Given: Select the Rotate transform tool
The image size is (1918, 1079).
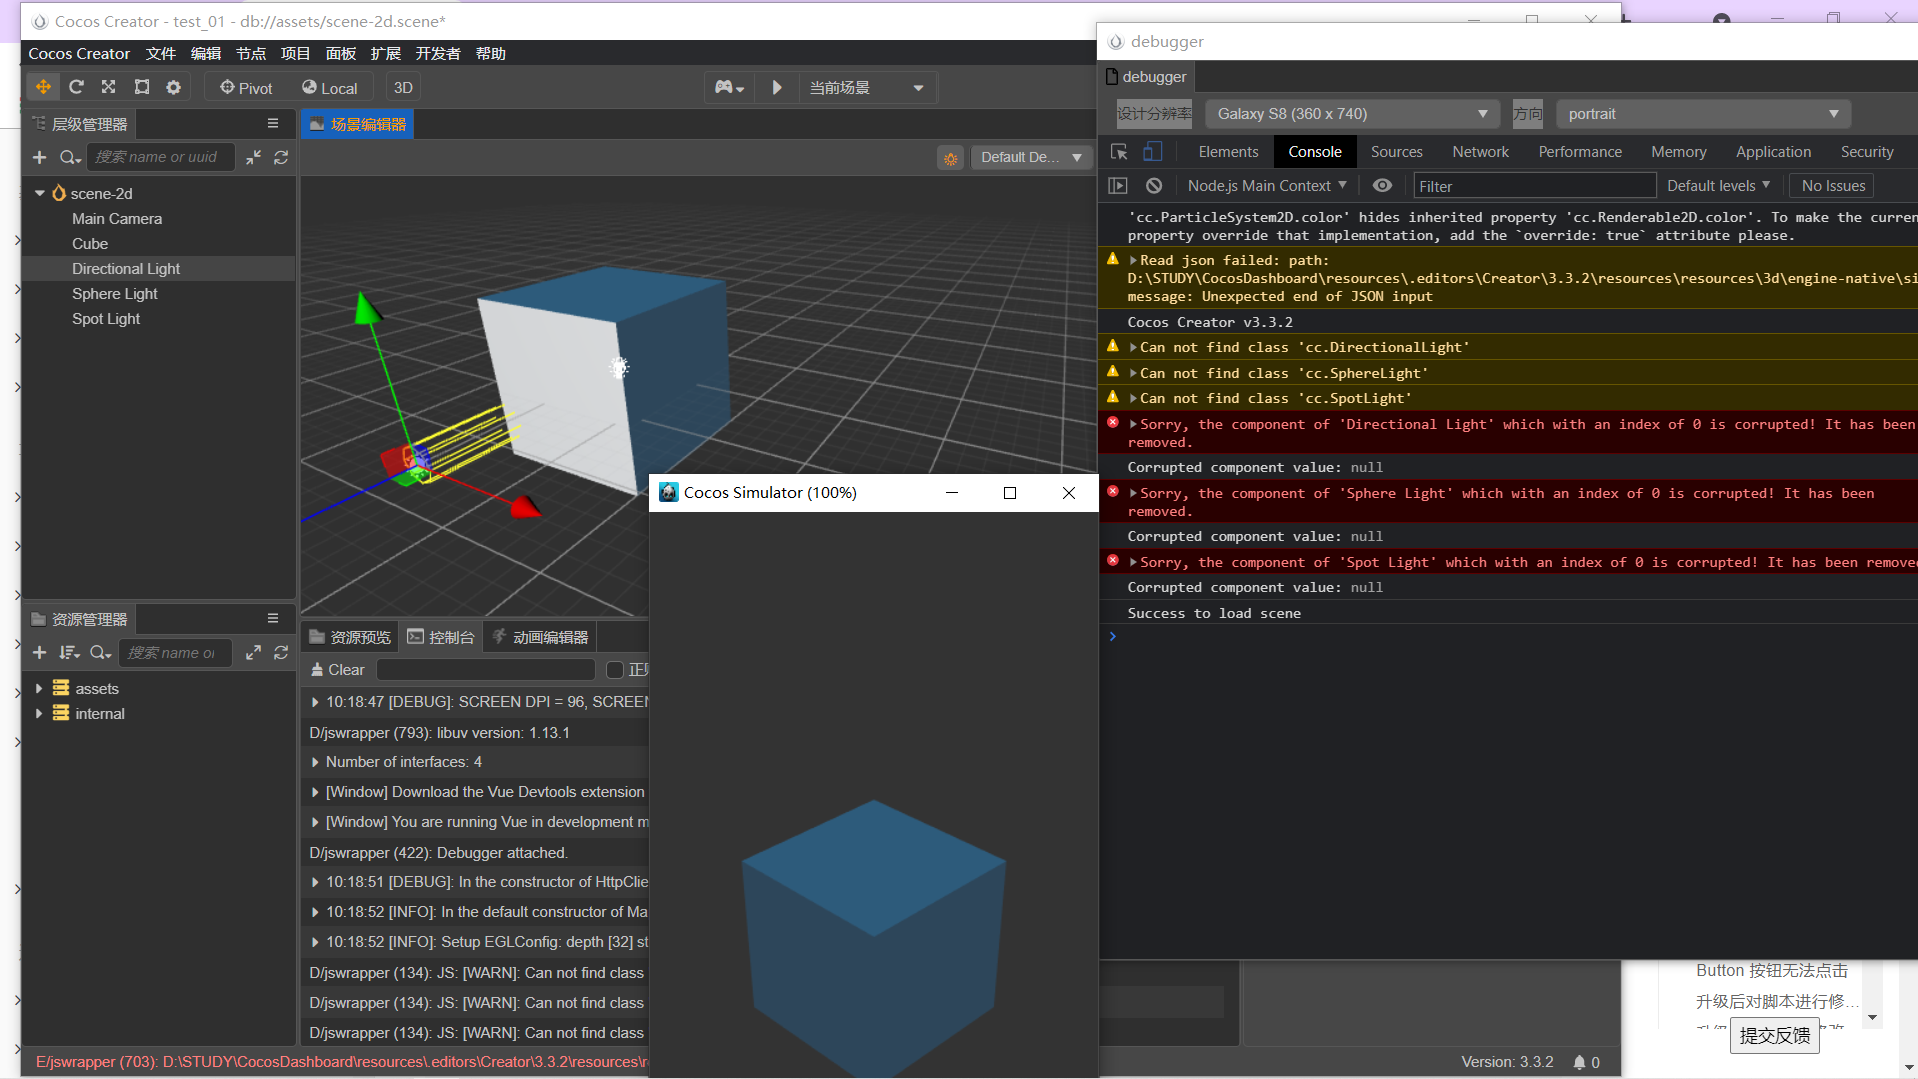Looking at the screenshot, I should [x=76, y=87].
